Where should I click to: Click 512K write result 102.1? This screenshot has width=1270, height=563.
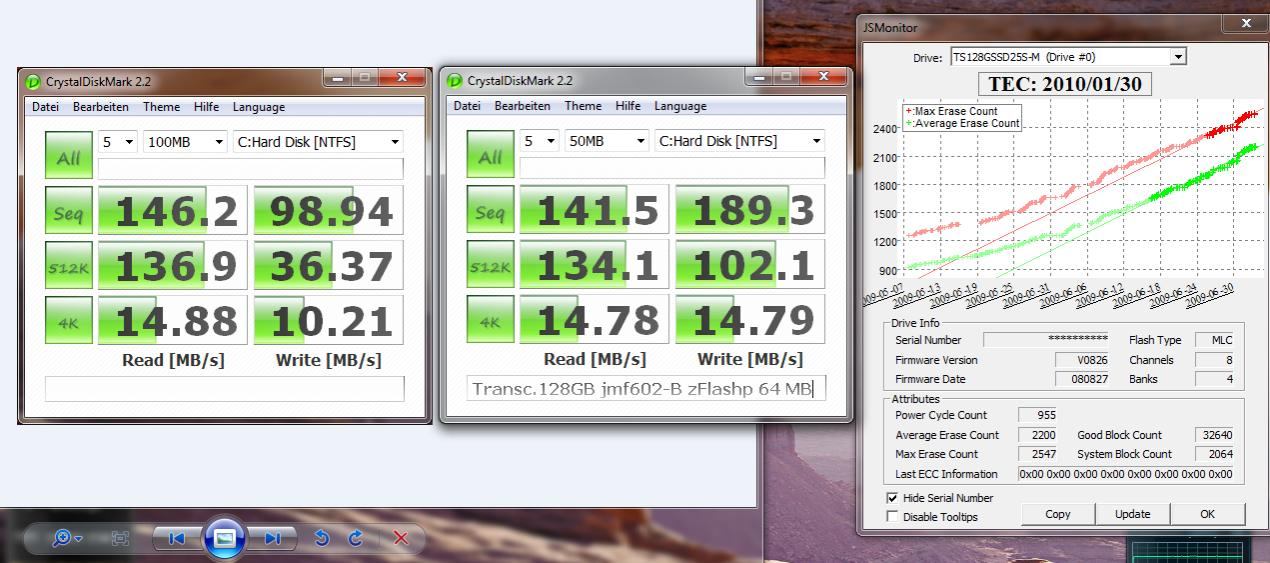pos(750,264)
